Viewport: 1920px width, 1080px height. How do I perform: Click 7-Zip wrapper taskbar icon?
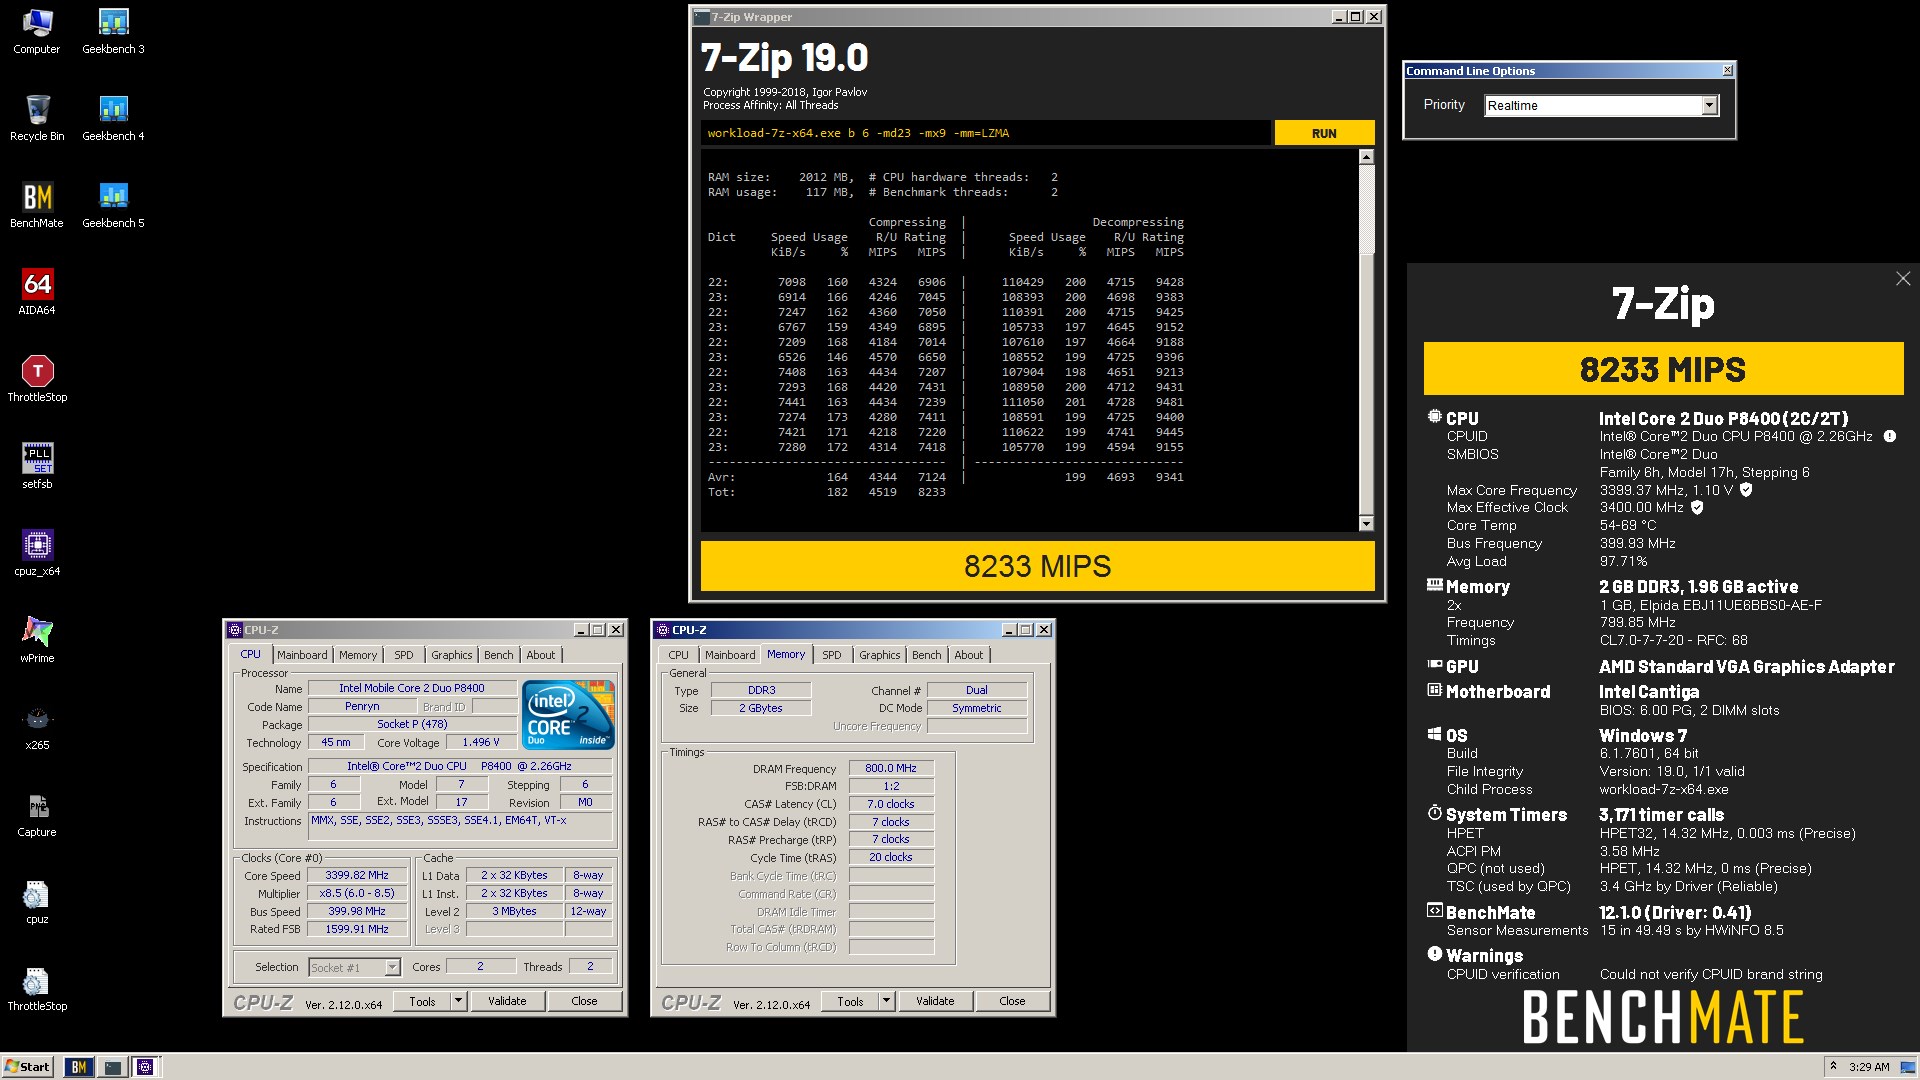[x=112, y=1067]
